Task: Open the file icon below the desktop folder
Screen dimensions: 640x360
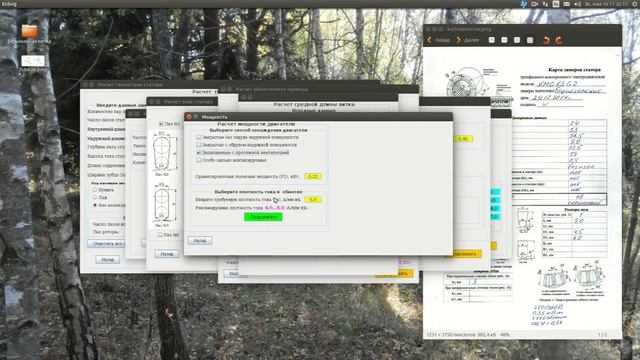Action: coord(33,61)
